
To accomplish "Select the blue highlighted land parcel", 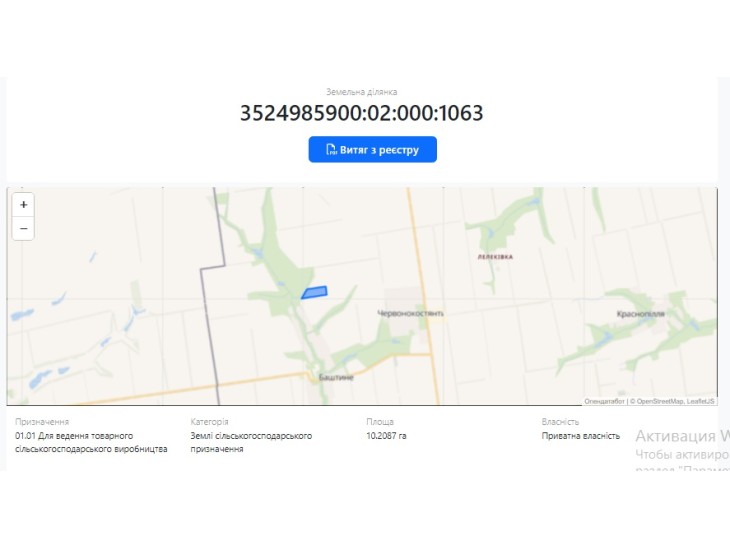I will click(315, 292).
